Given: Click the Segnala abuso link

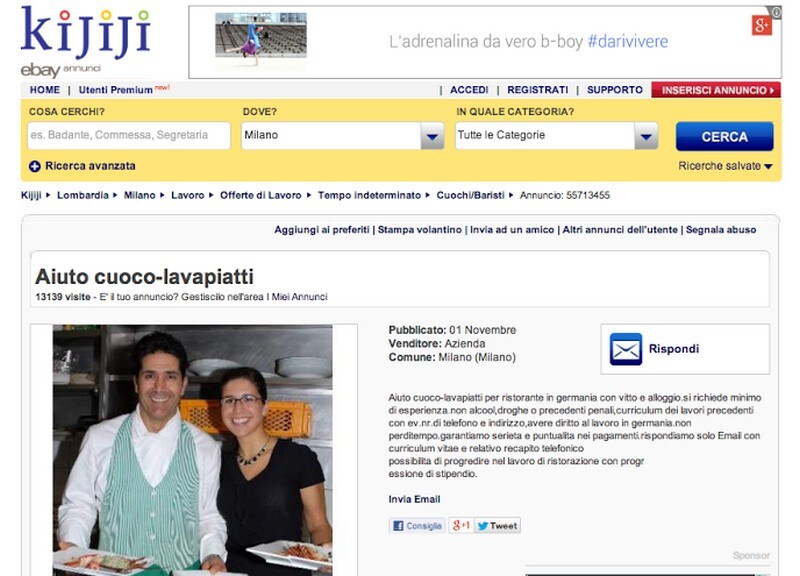Looking at the screenshot, I should click(720, 230).
